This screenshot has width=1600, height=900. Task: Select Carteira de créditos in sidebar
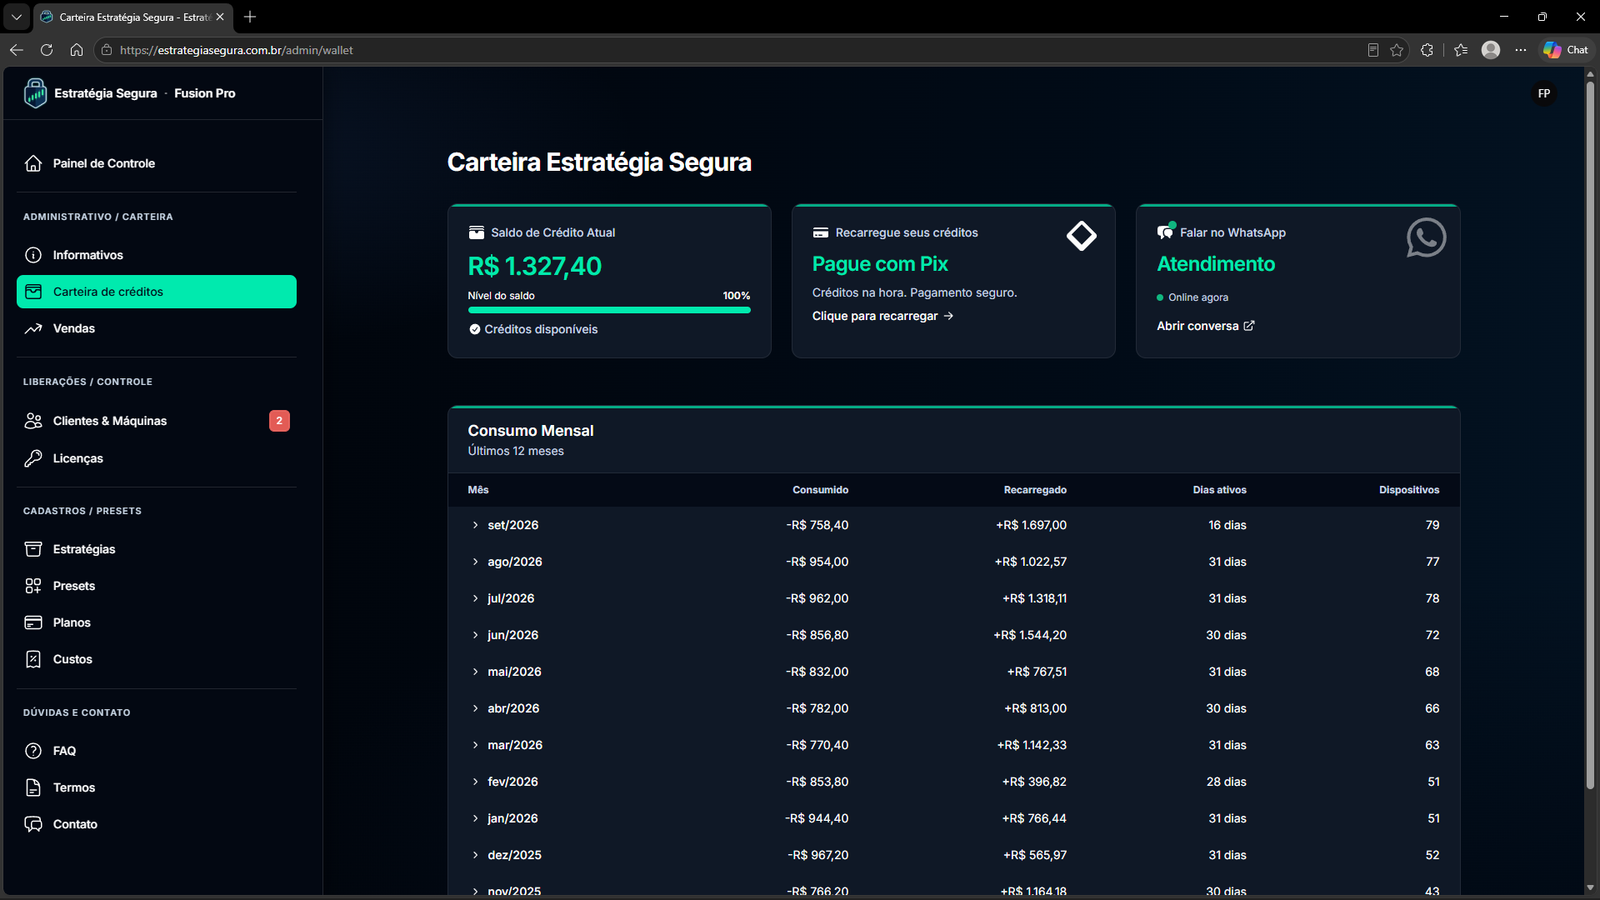[157, 292]
